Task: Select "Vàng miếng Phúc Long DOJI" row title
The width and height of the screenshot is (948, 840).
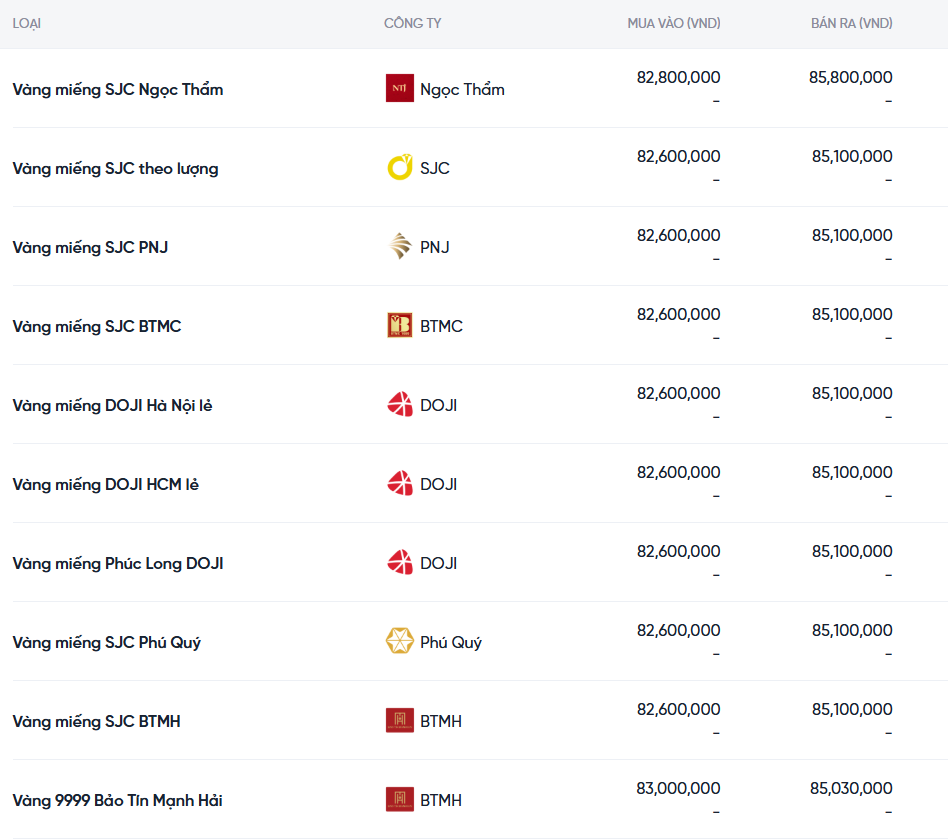Action: click(118, 564)
